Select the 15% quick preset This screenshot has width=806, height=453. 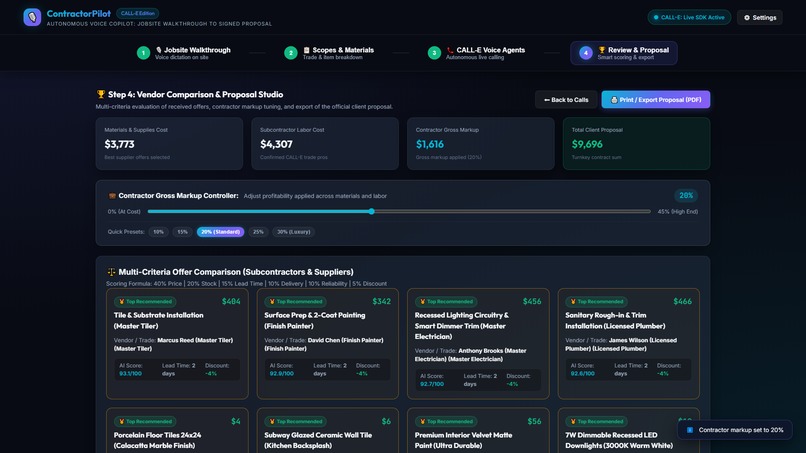pyautogui.click(x=182, y=232)
